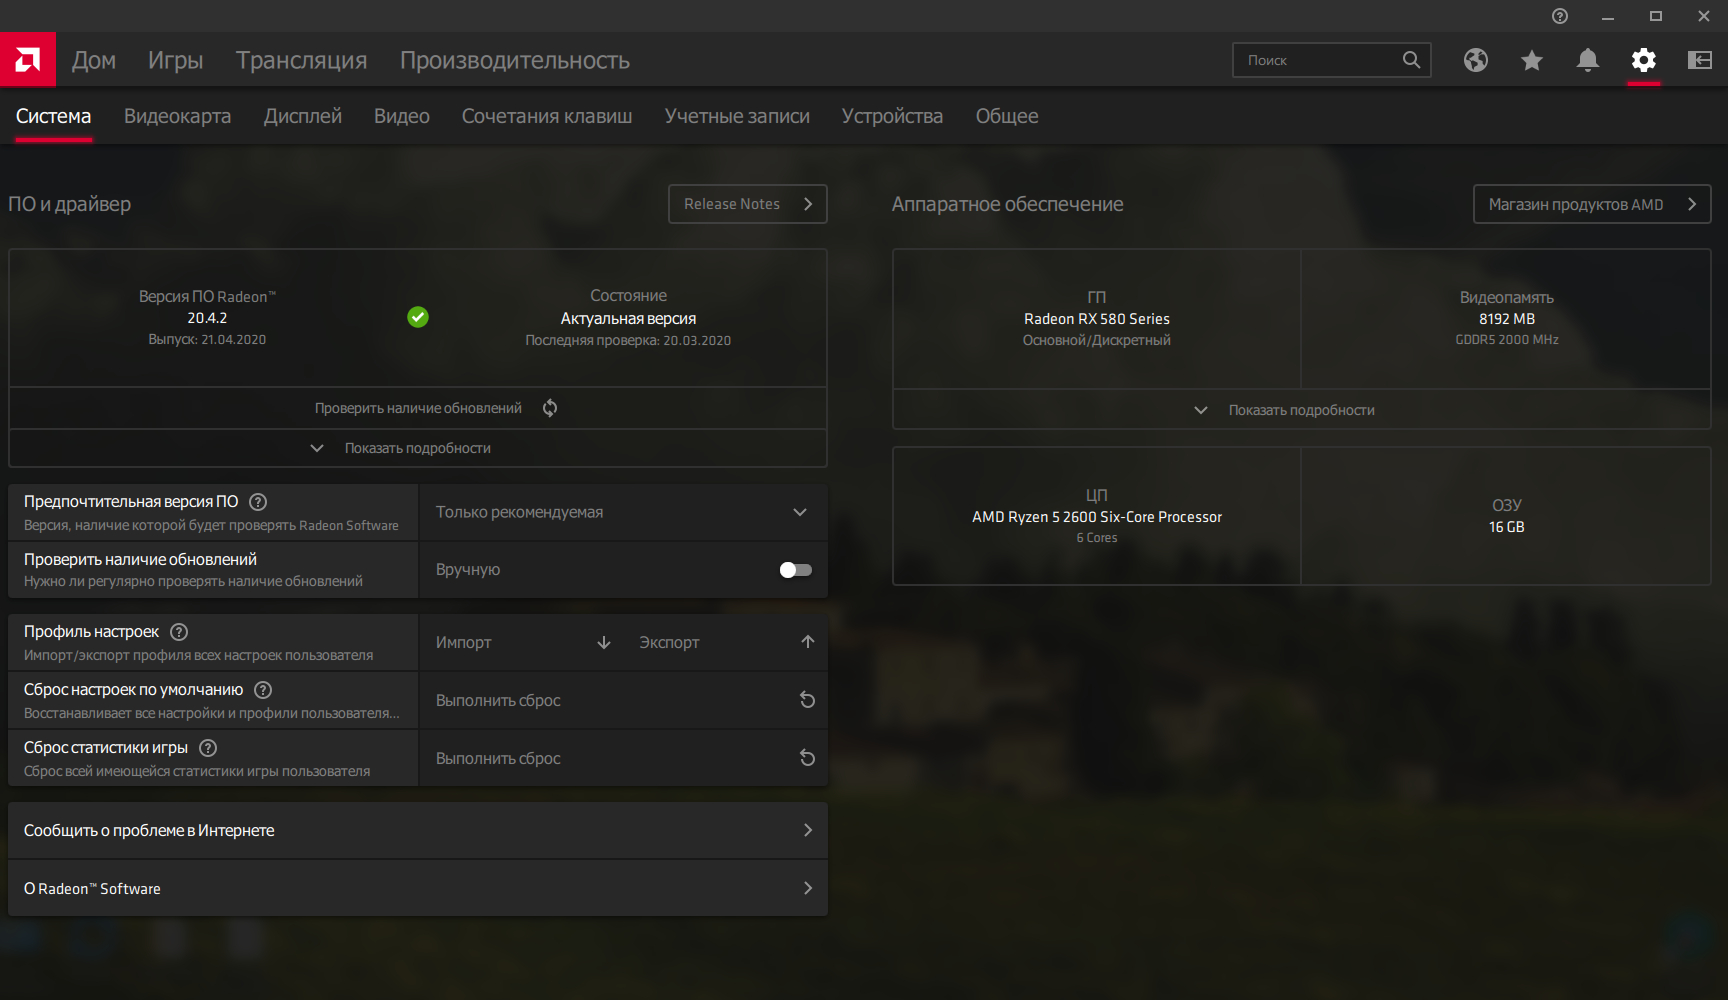Image resolution: width=1728 pixels, height=1000 pixels.
Task: Open Магазин продуктов AMD
Action: pyautogui.click(x=1592, y=204)
